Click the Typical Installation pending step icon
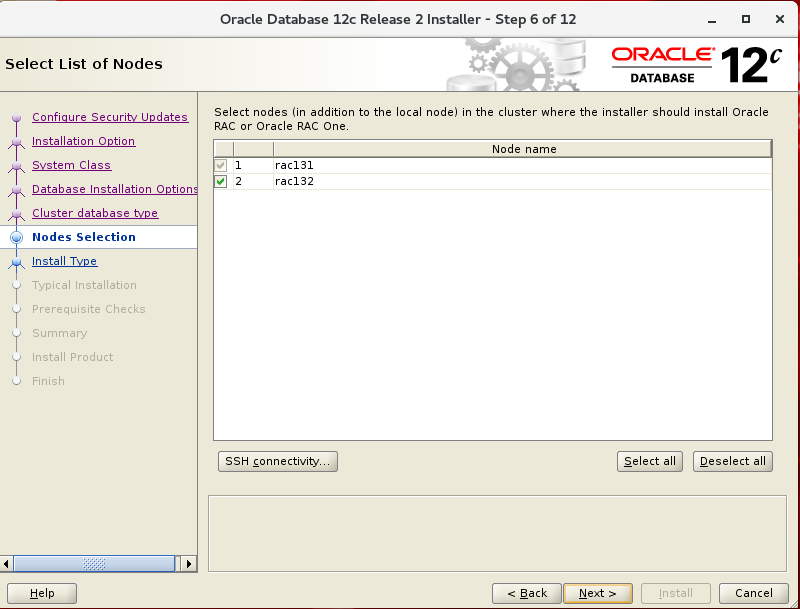This screenshot has width=800, height=609. point(16,285)
